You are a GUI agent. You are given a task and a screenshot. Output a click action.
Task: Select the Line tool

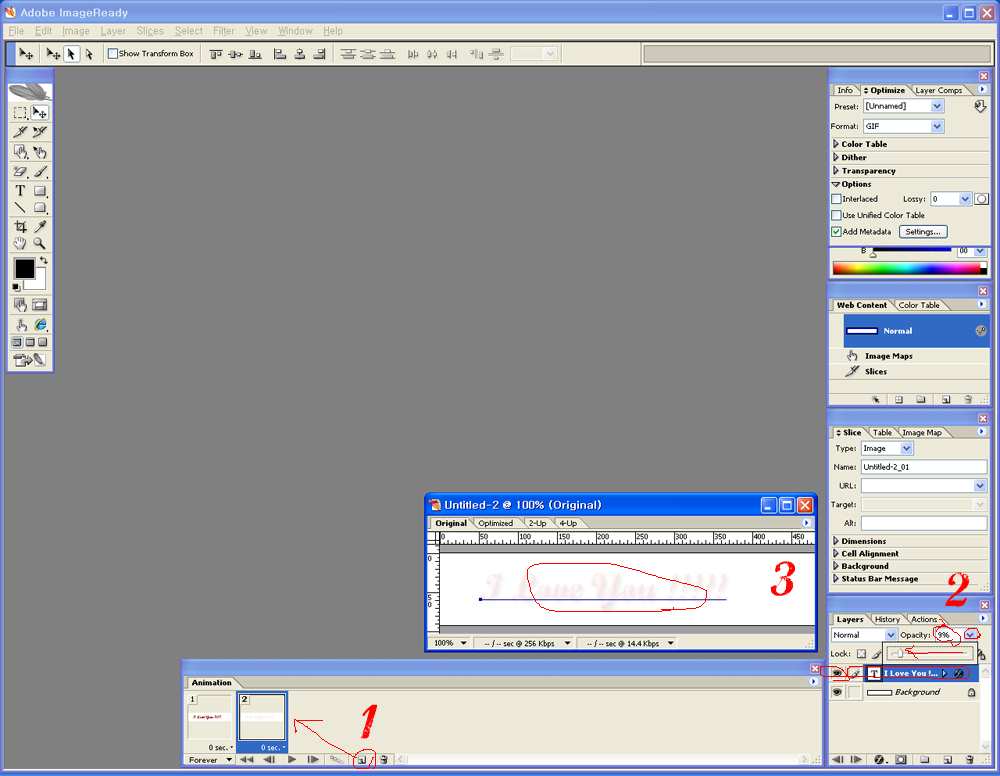pos(20,208)
